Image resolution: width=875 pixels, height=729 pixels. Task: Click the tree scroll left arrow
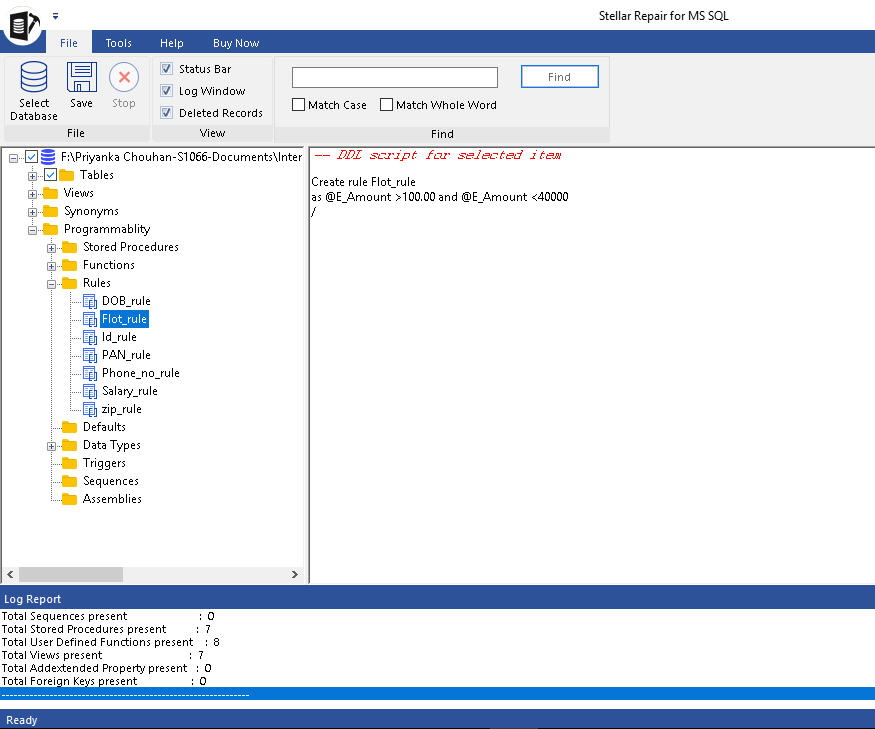(x=10, y=574)
